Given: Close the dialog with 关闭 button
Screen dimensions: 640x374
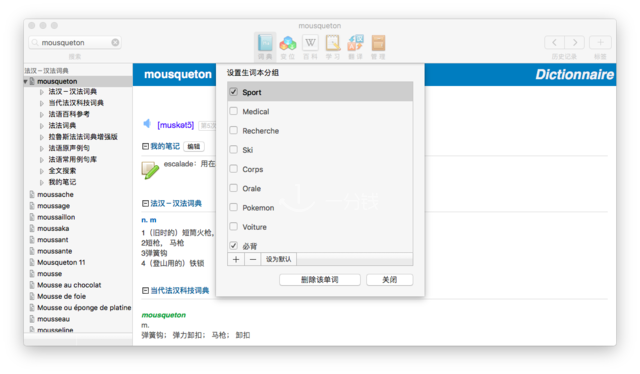Looking at the screenshot, I should point(389,280).
